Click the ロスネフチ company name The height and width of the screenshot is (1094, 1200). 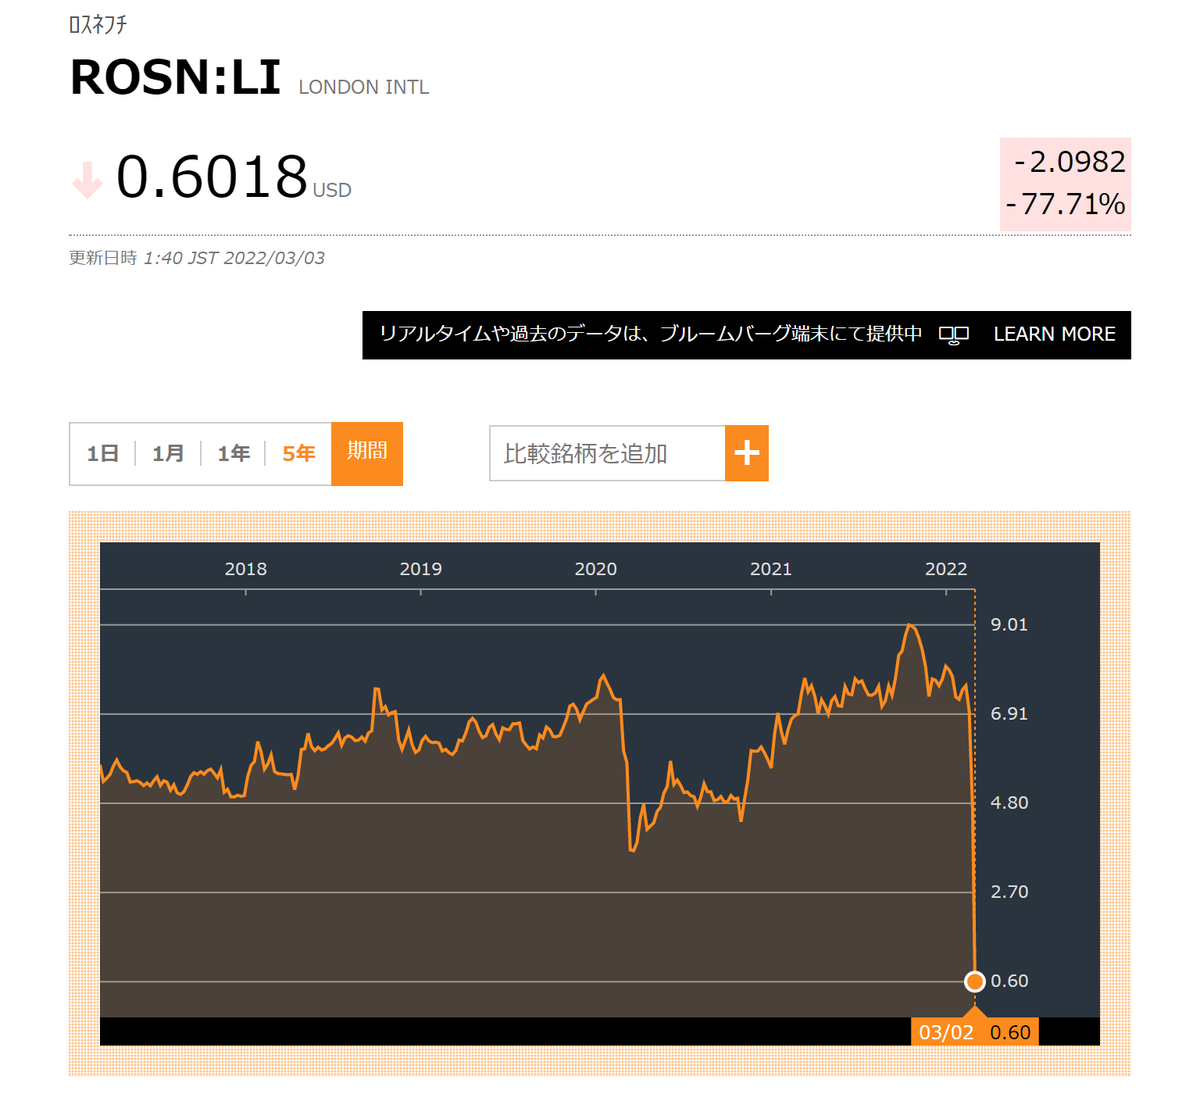pos(98,25)
